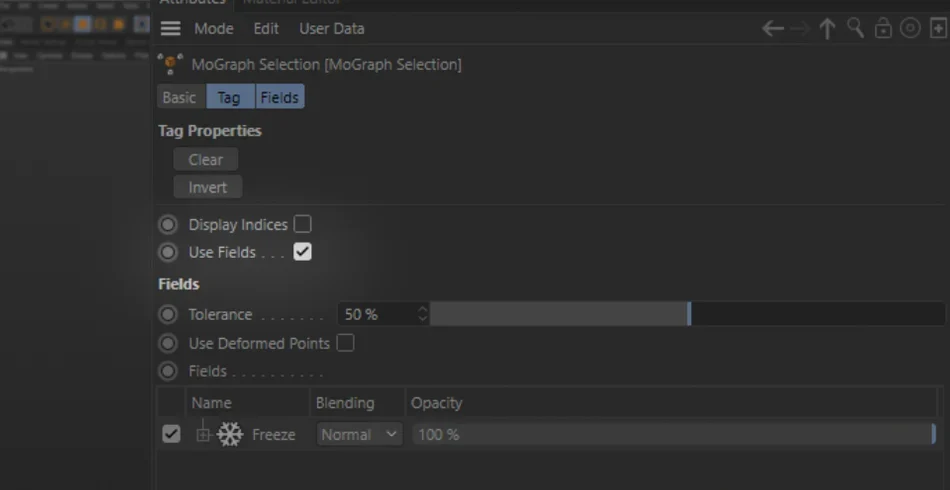
Task: Click the Opacity column header
Action: 436,403
